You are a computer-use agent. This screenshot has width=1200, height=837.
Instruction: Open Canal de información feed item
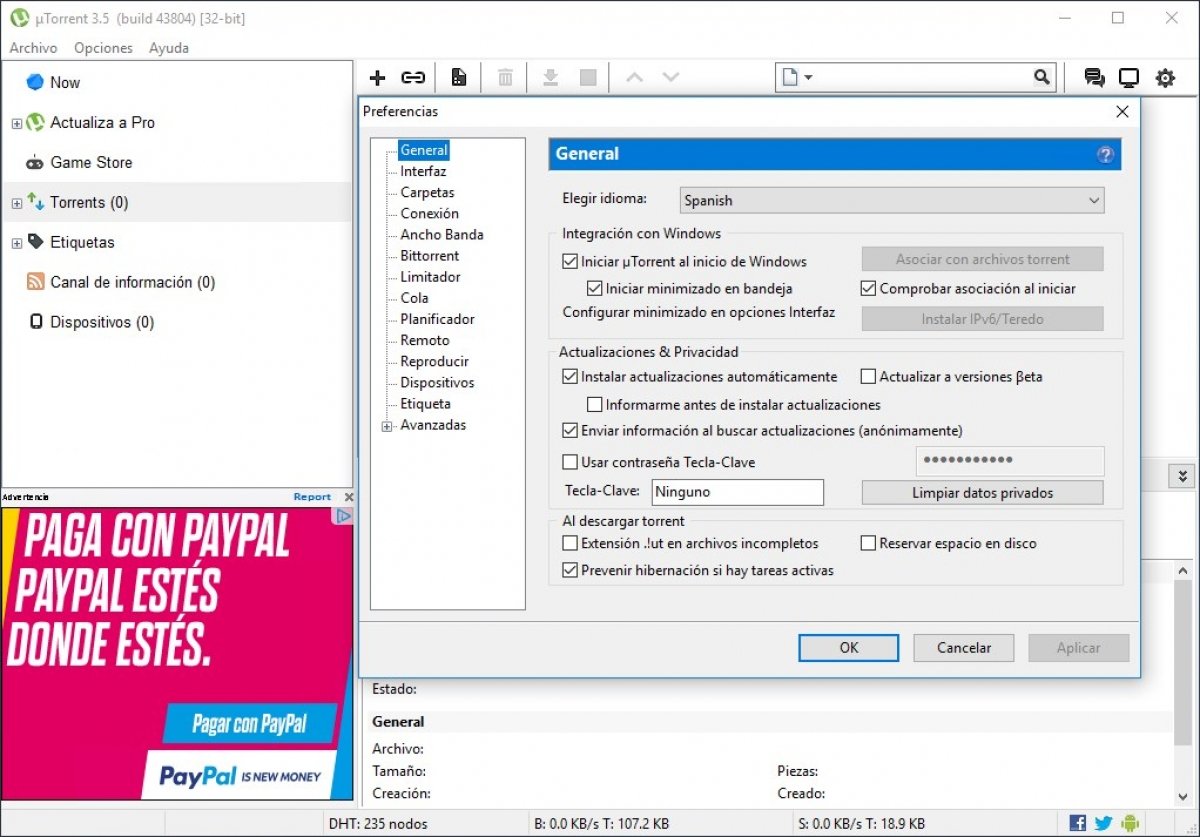[133, 282]
